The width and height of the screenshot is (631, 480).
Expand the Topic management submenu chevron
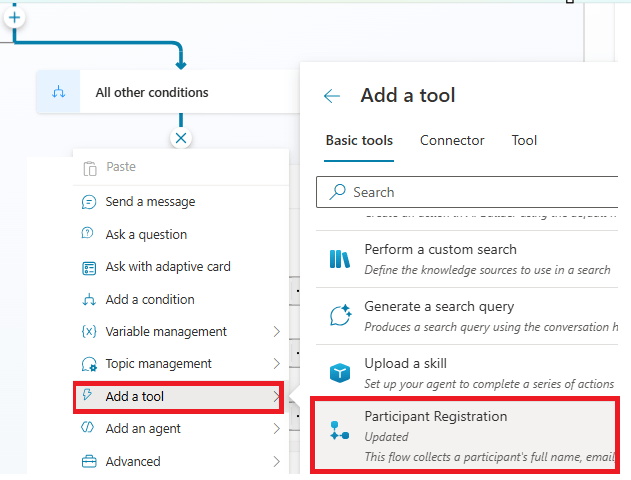pyautogui.click(x=276, y=364)
